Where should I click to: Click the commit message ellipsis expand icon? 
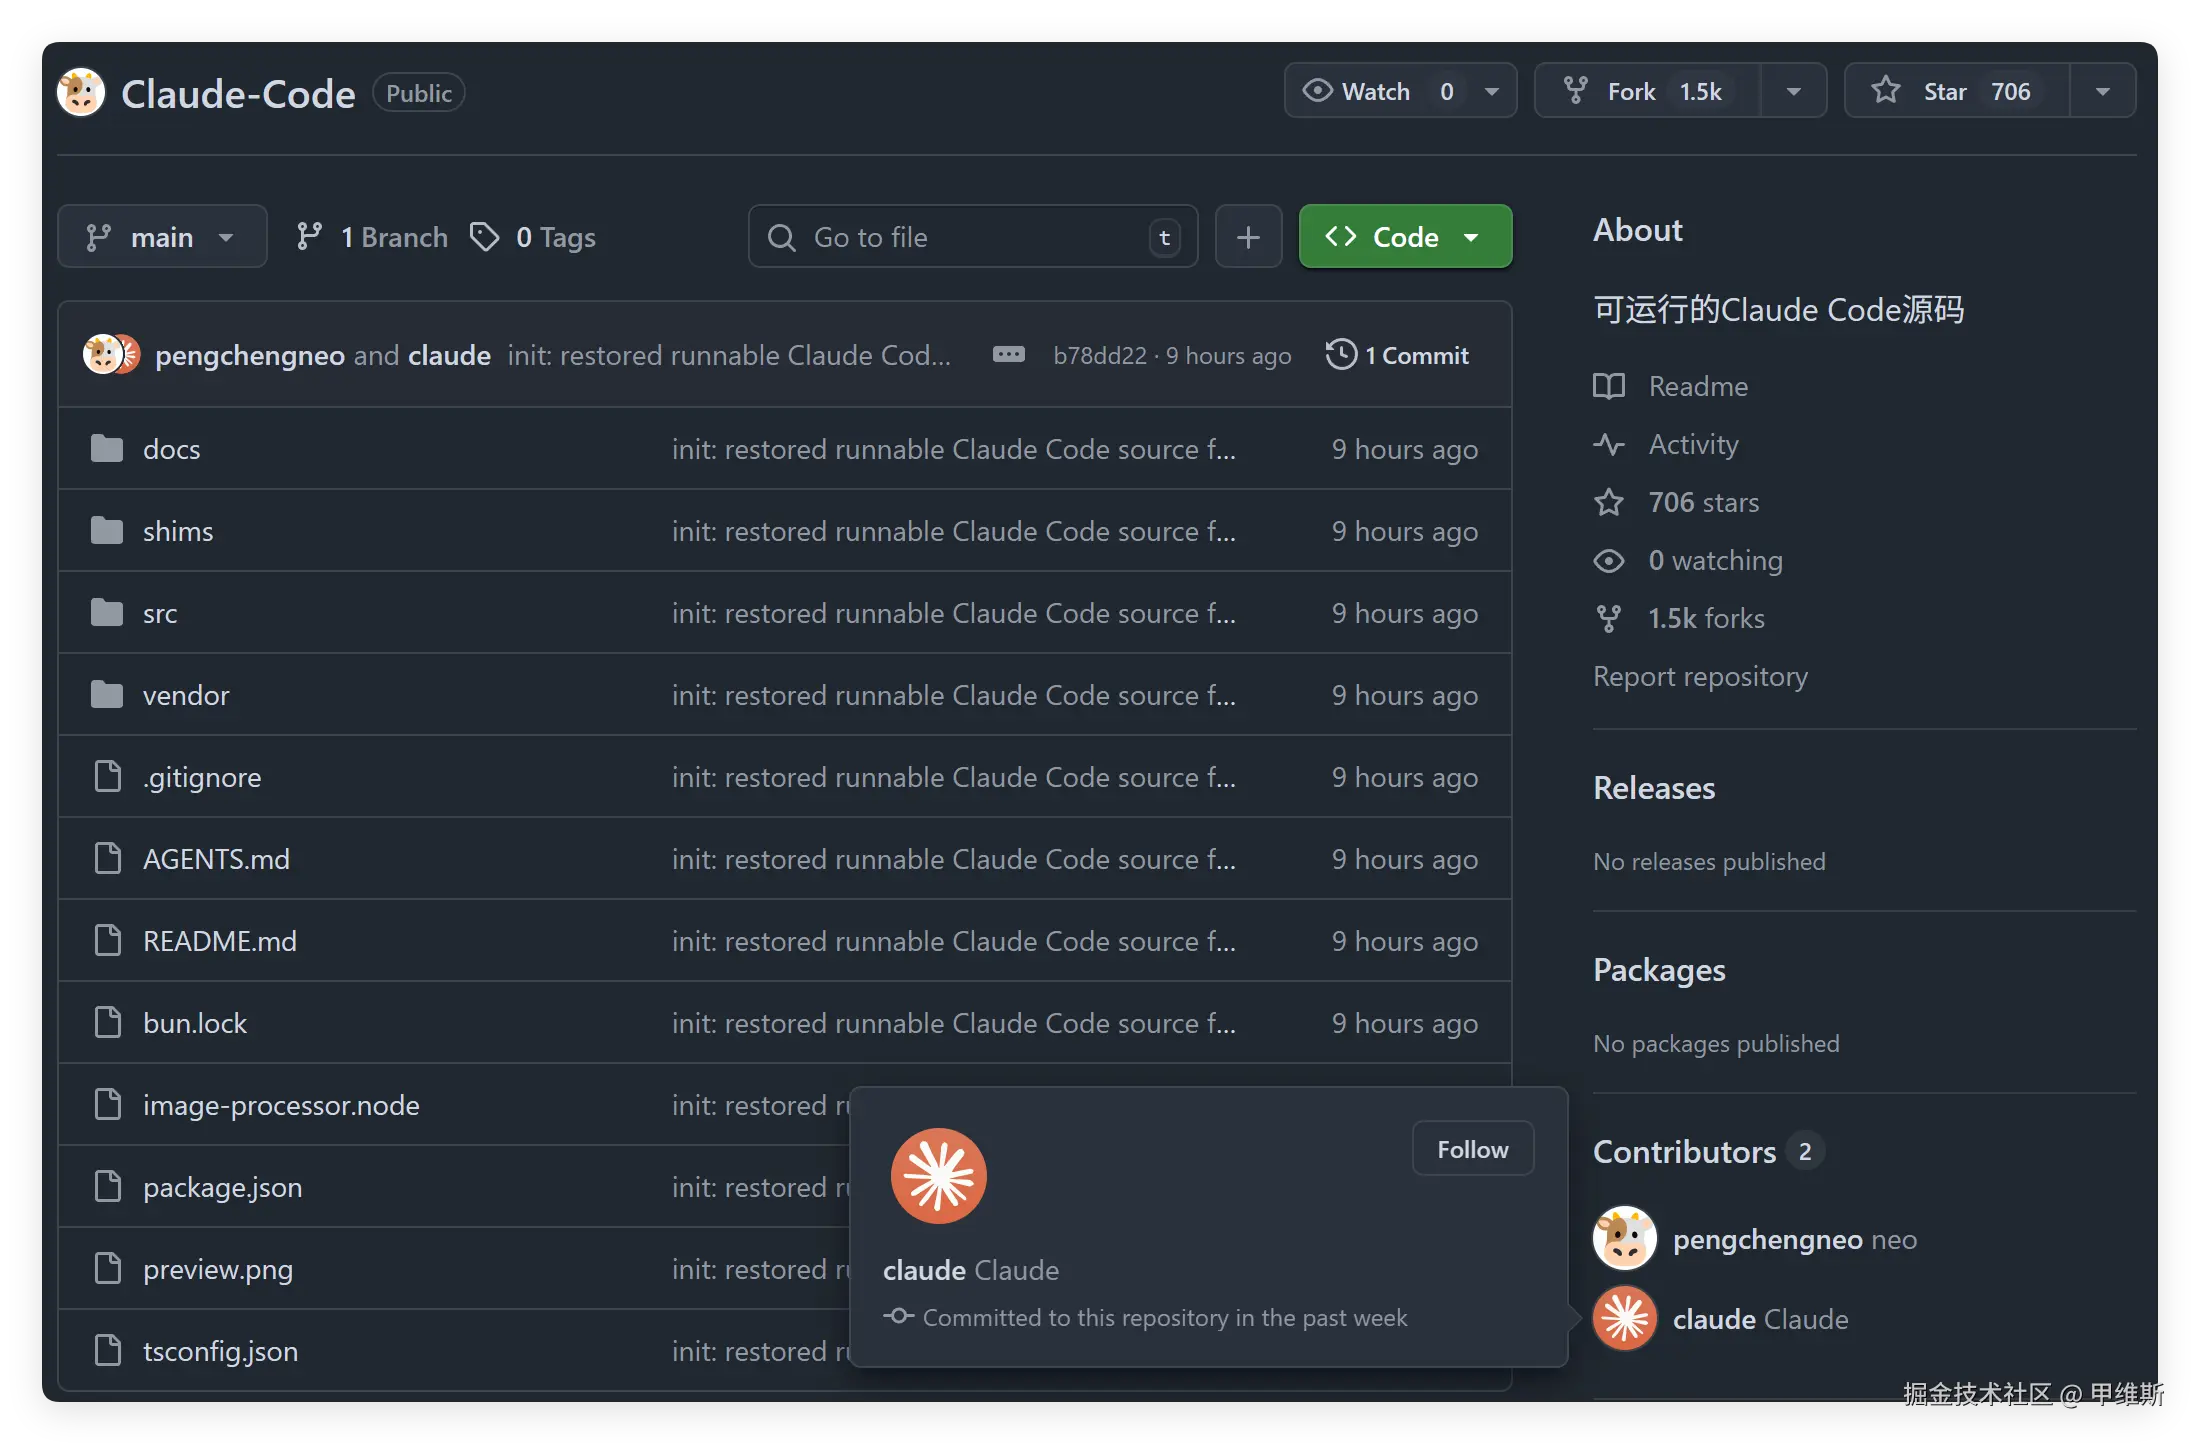pyautogui.click(x=1008, y=355)
